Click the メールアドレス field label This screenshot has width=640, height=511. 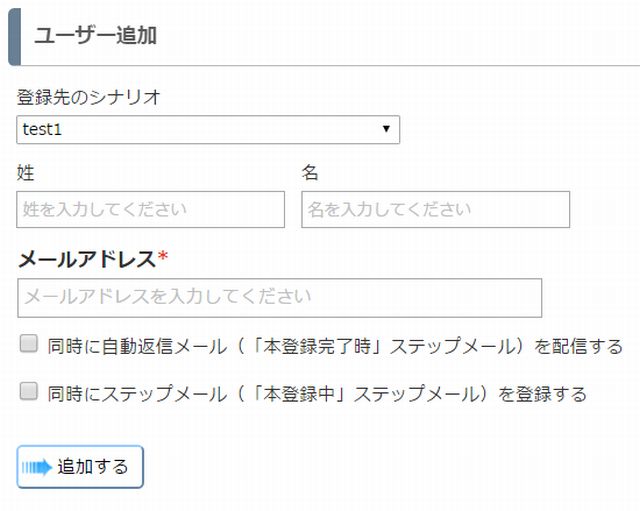pos(87,259)
